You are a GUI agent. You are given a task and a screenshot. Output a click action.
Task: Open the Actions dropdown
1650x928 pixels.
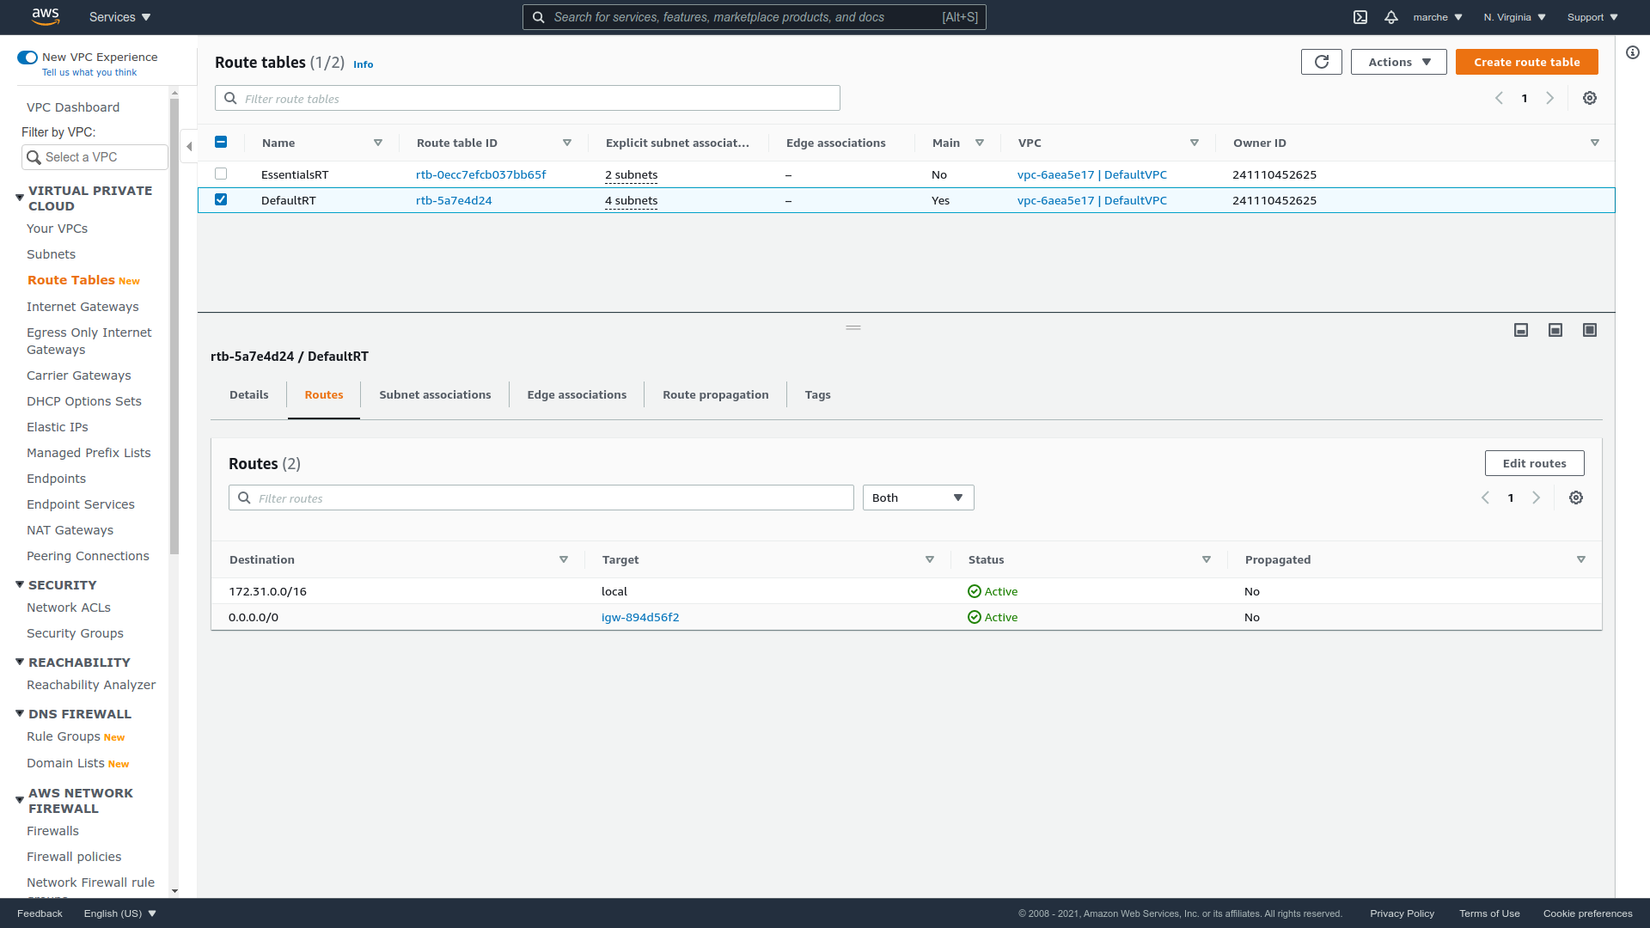coord(1398,62)
